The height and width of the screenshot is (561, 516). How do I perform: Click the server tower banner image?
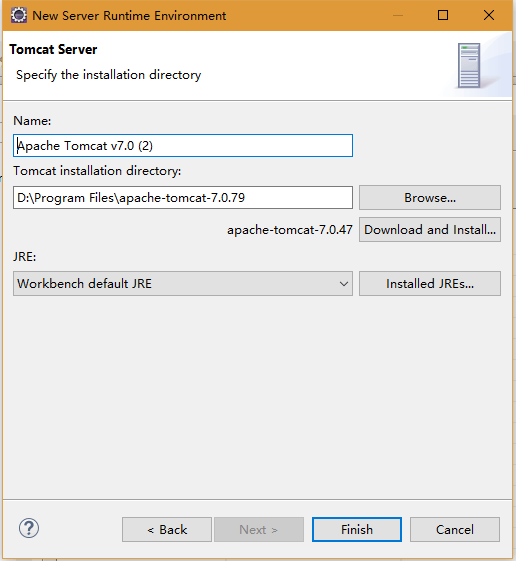469,65
